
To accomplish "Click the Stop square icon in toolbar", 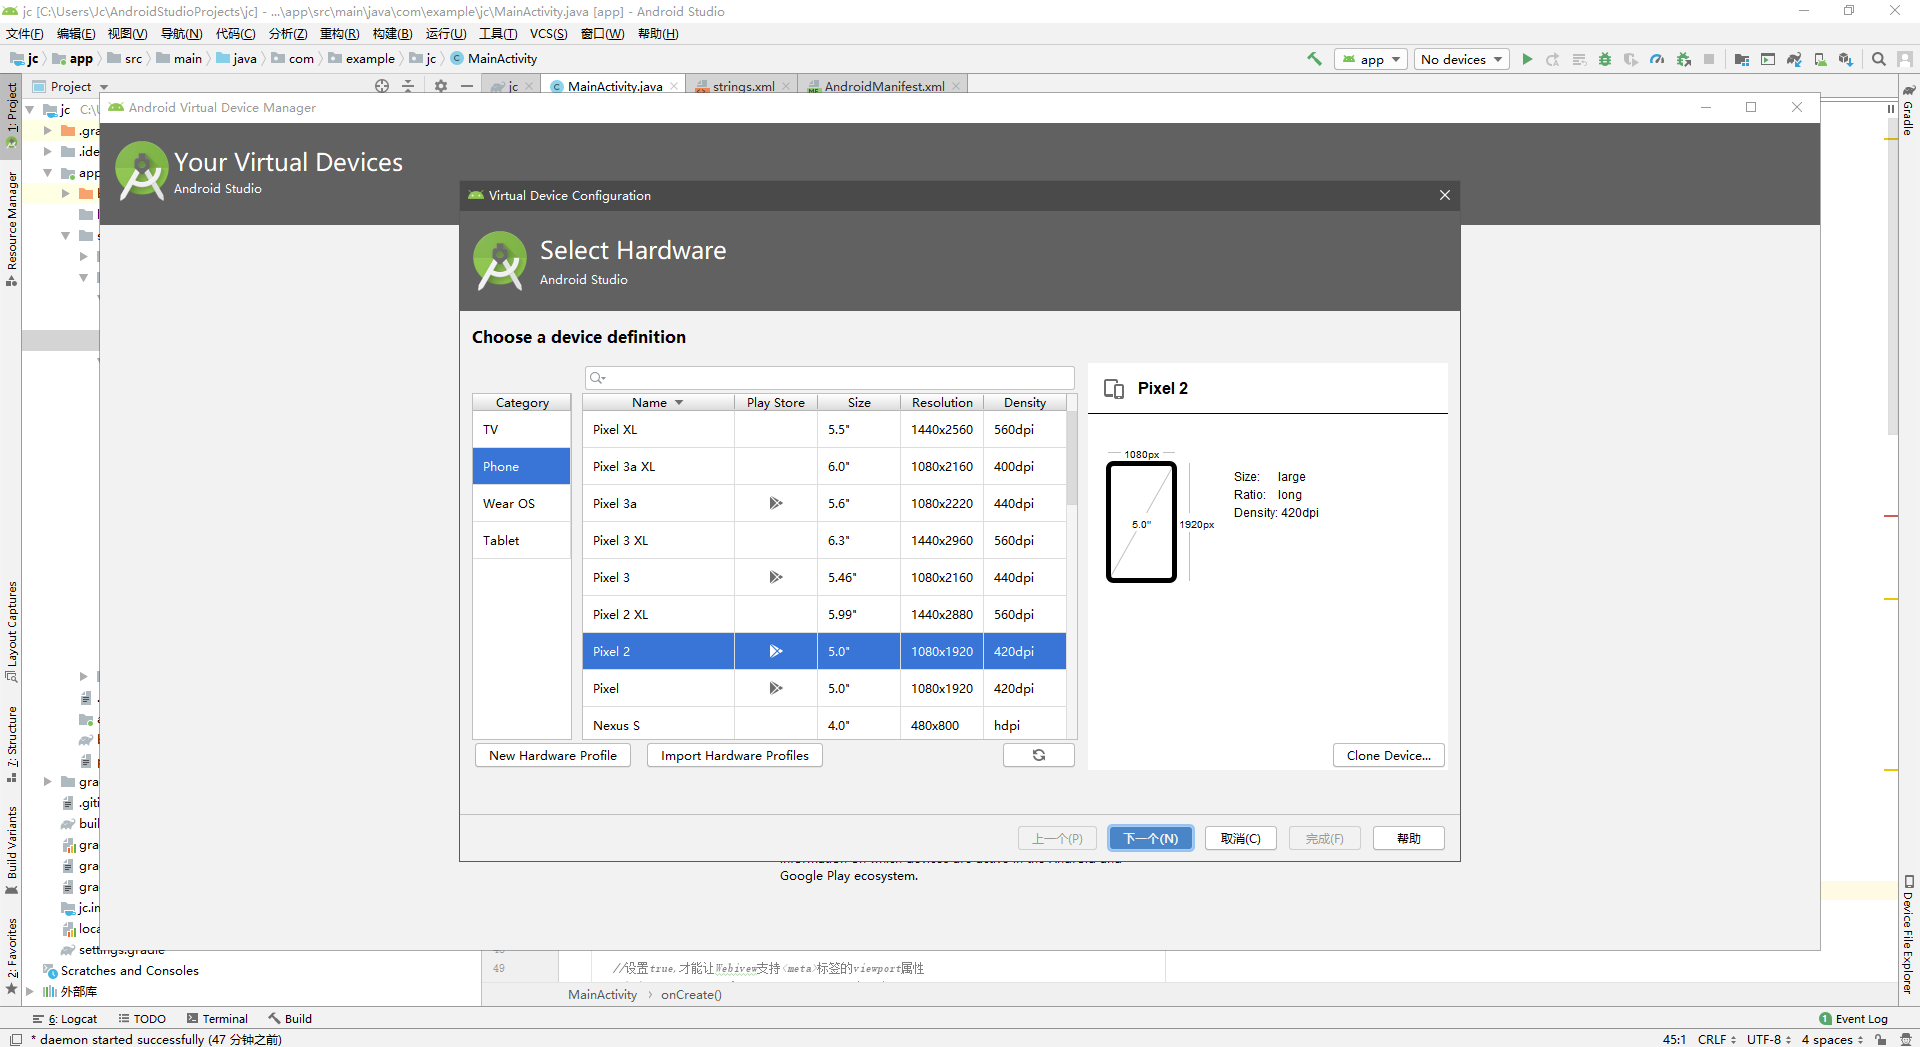I will (1709, 59).
